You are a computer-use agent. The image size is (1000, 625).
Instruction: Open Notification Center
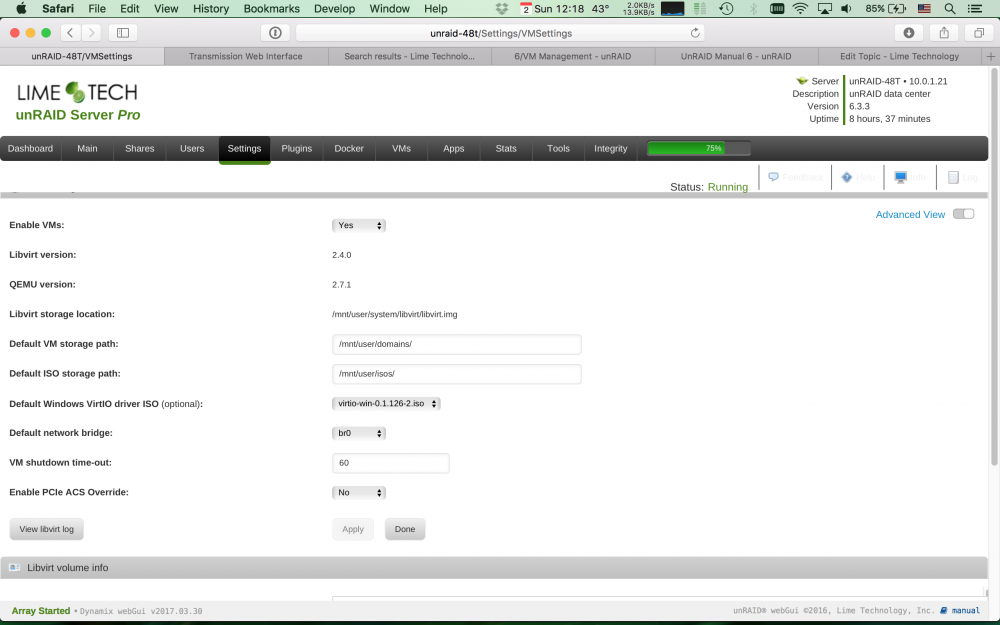975,8
